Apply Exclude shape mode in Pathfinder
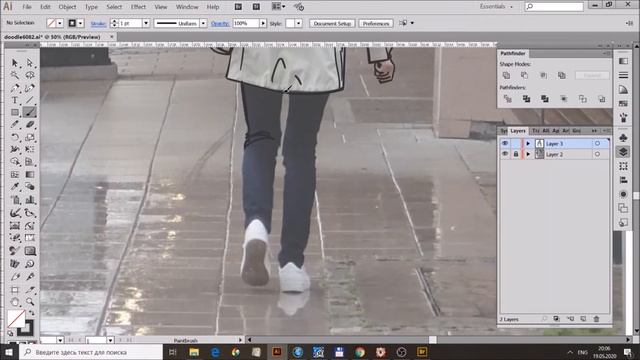640x360 pixels. (562, 76)
